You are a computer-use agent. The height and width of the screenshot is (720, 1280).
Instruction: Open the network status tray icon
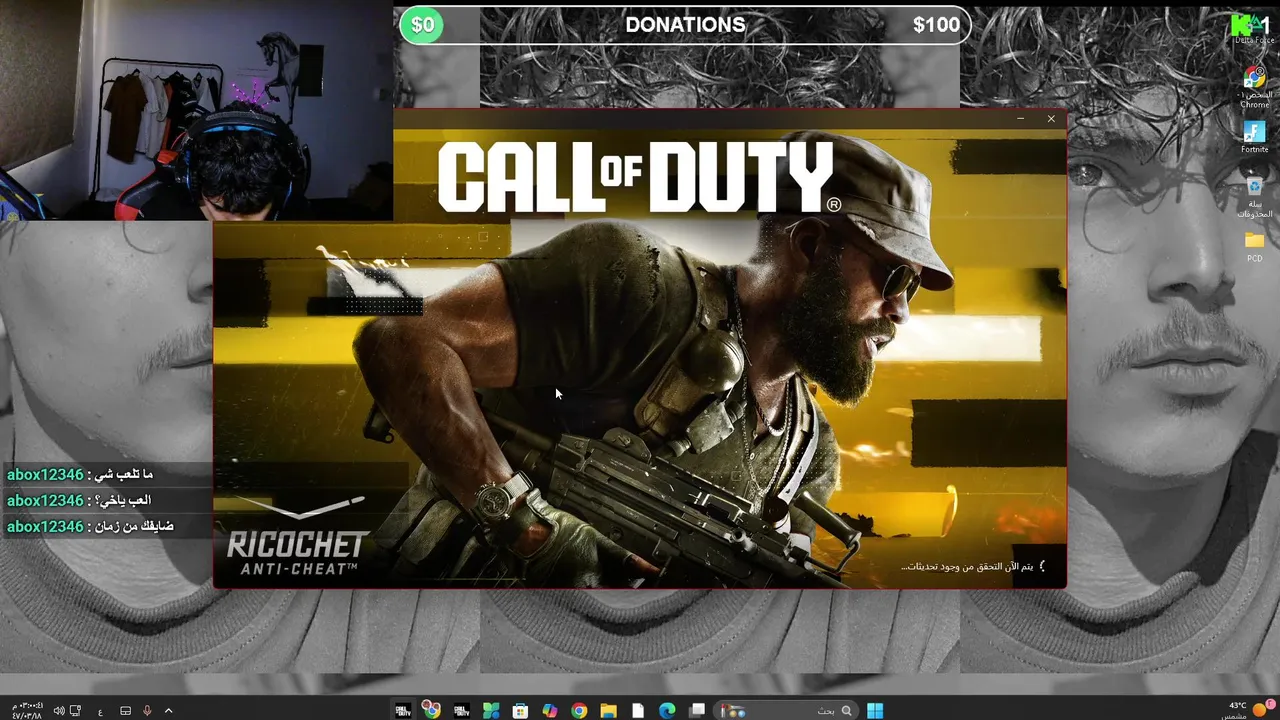point(75,711)
